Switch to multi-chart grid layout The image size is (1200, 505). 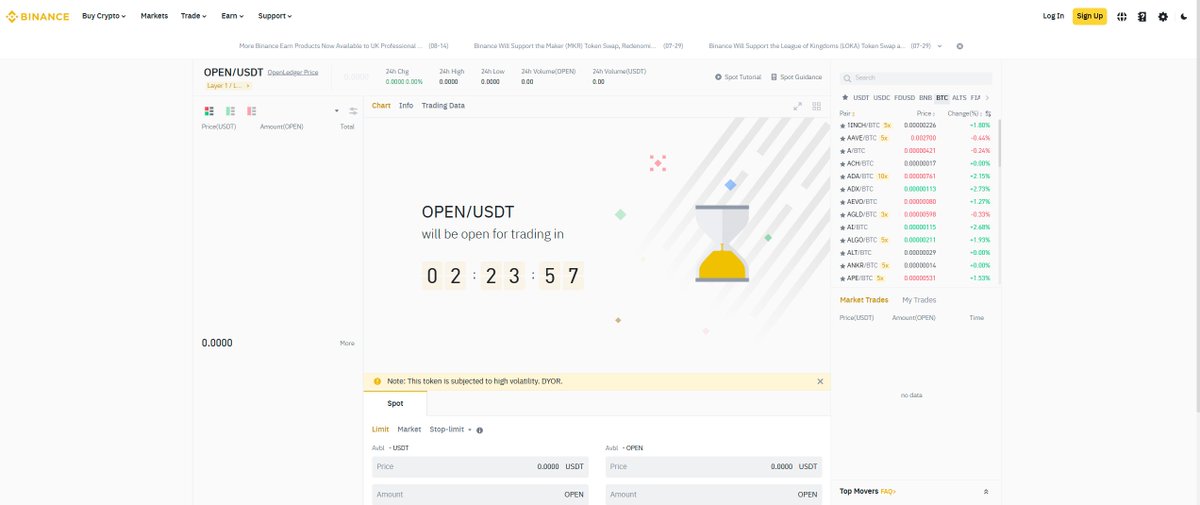pos(817,106)
